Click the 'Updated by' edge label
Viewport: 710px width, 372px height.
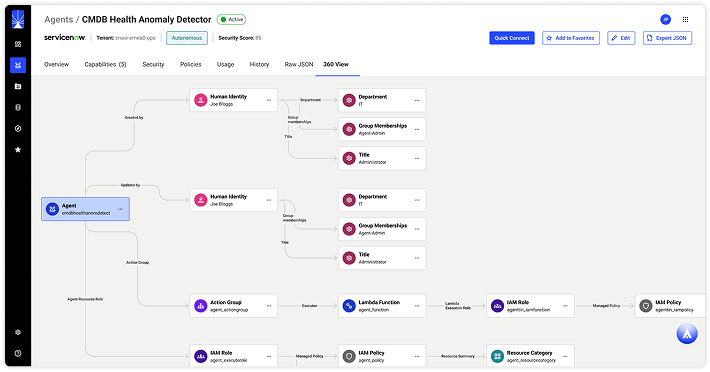pos(130,185)
